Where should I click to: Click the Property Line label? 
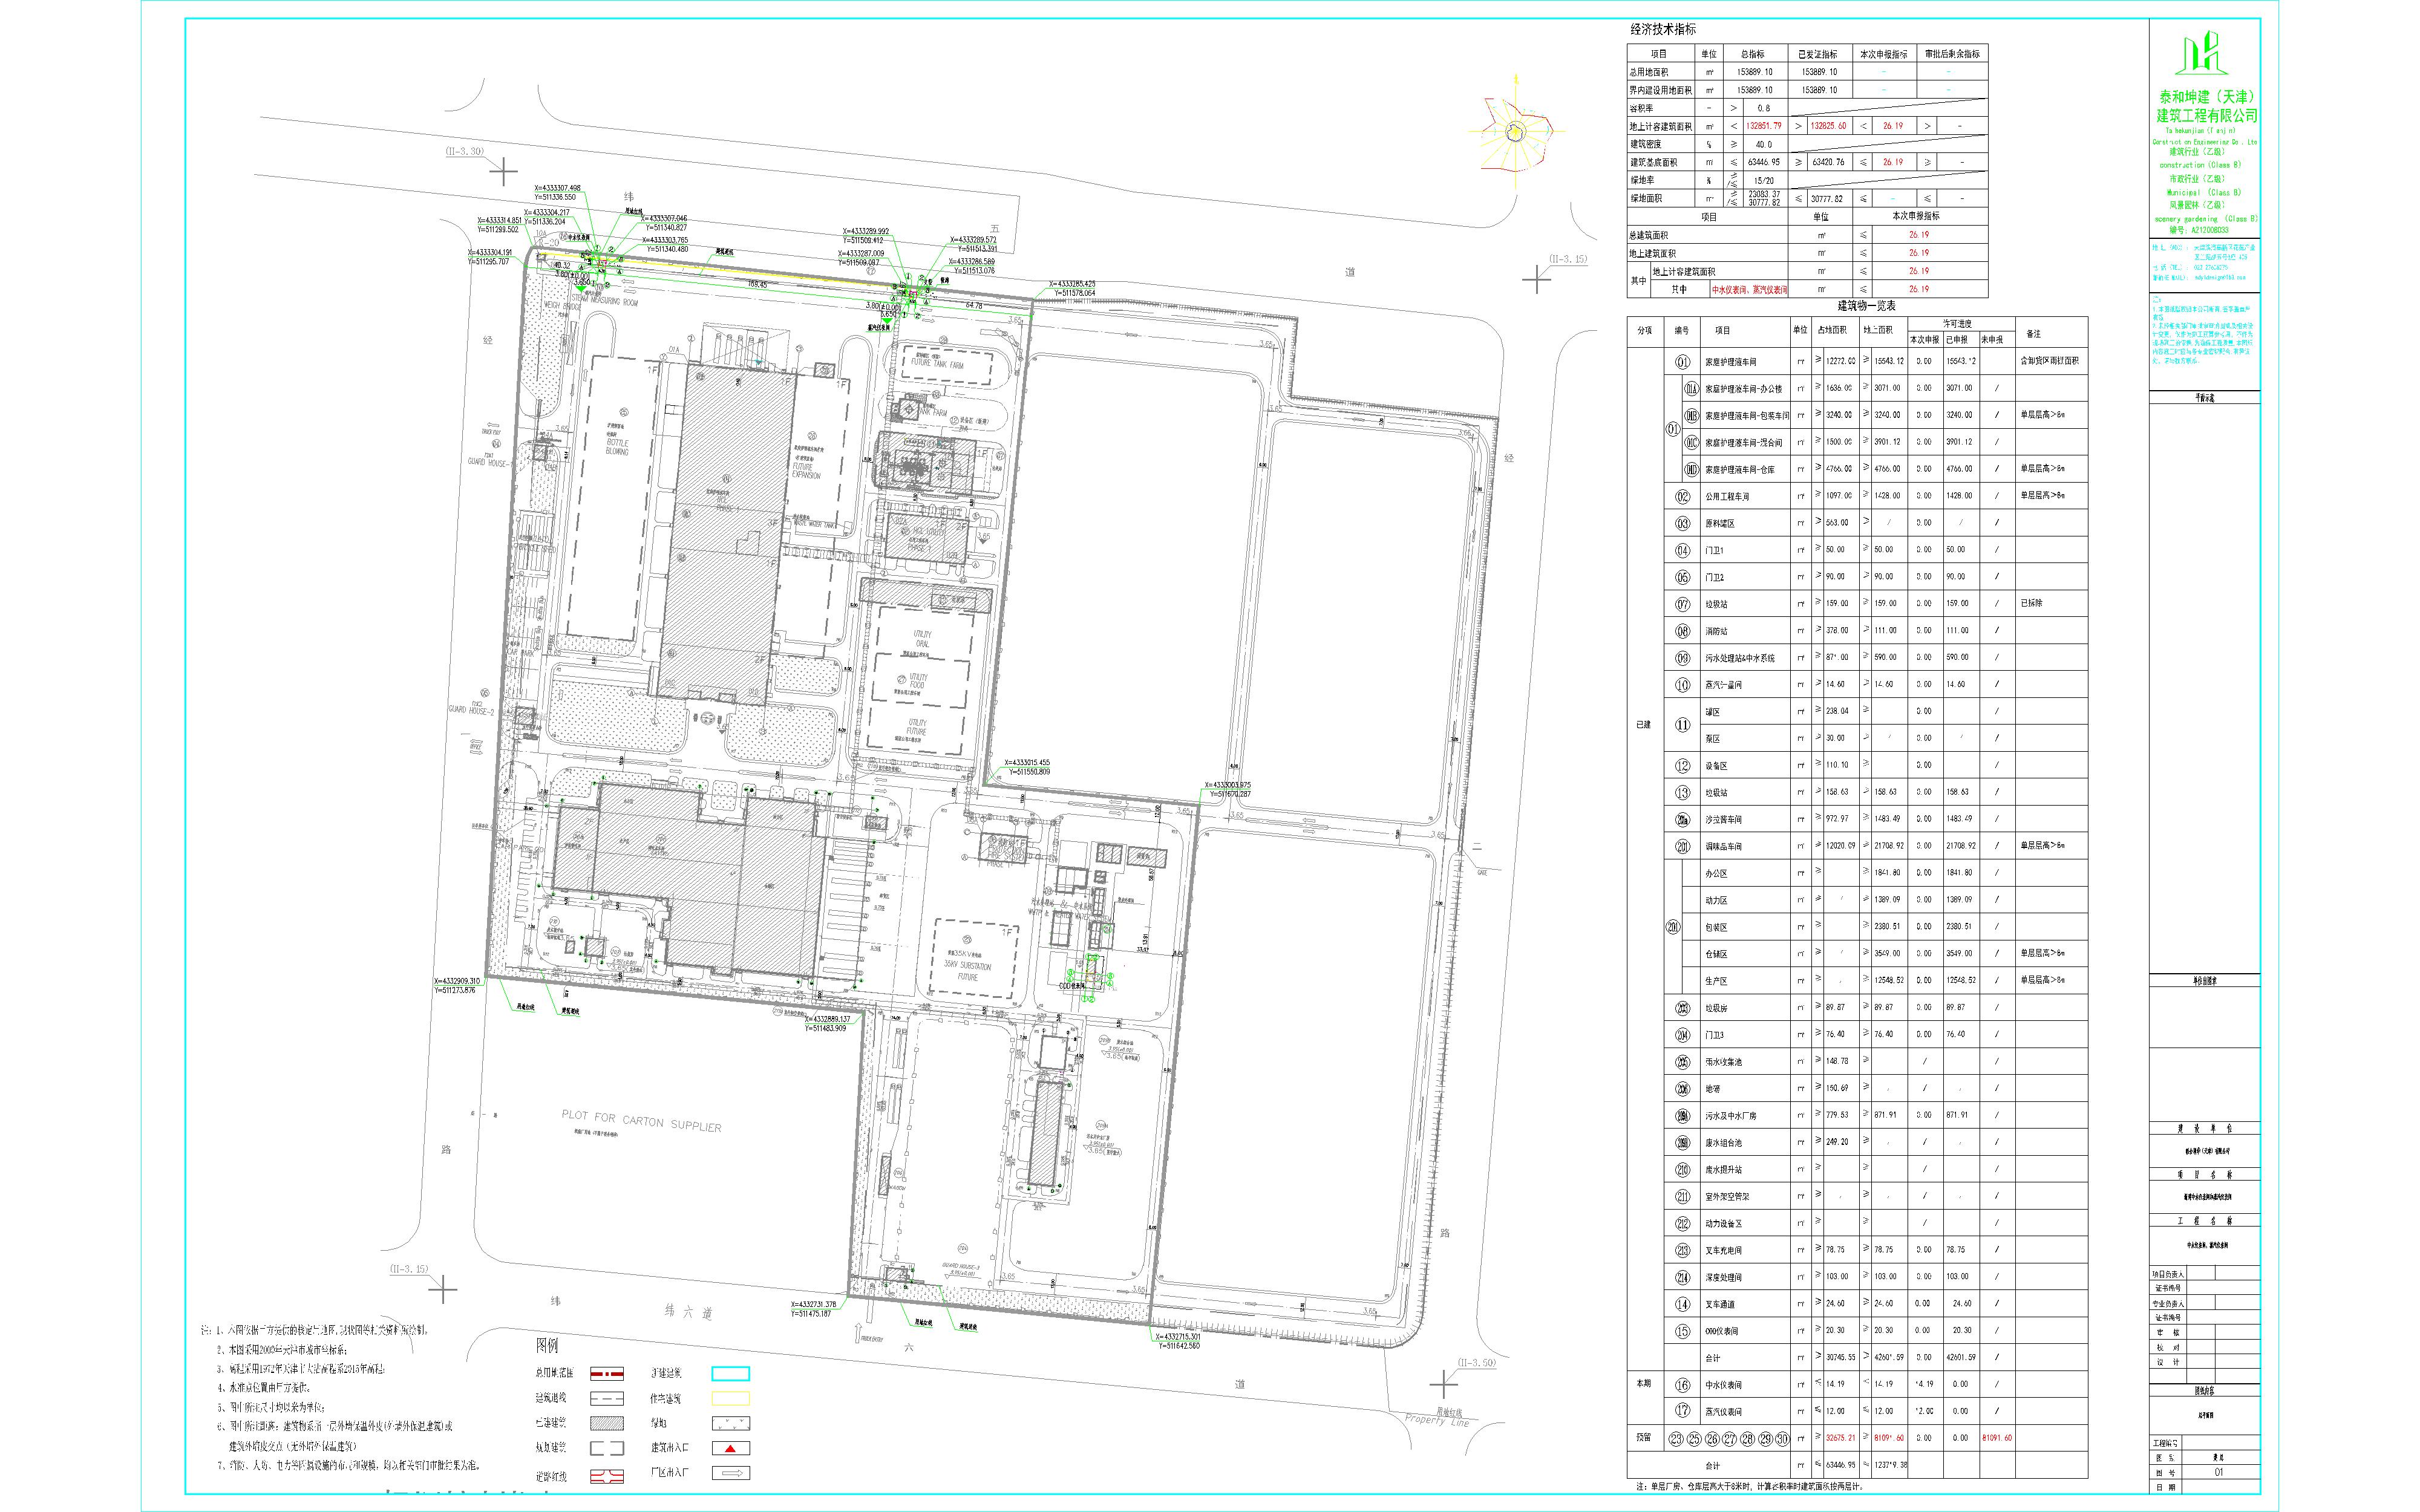pyautogui.click(x=1436, y=1419)
